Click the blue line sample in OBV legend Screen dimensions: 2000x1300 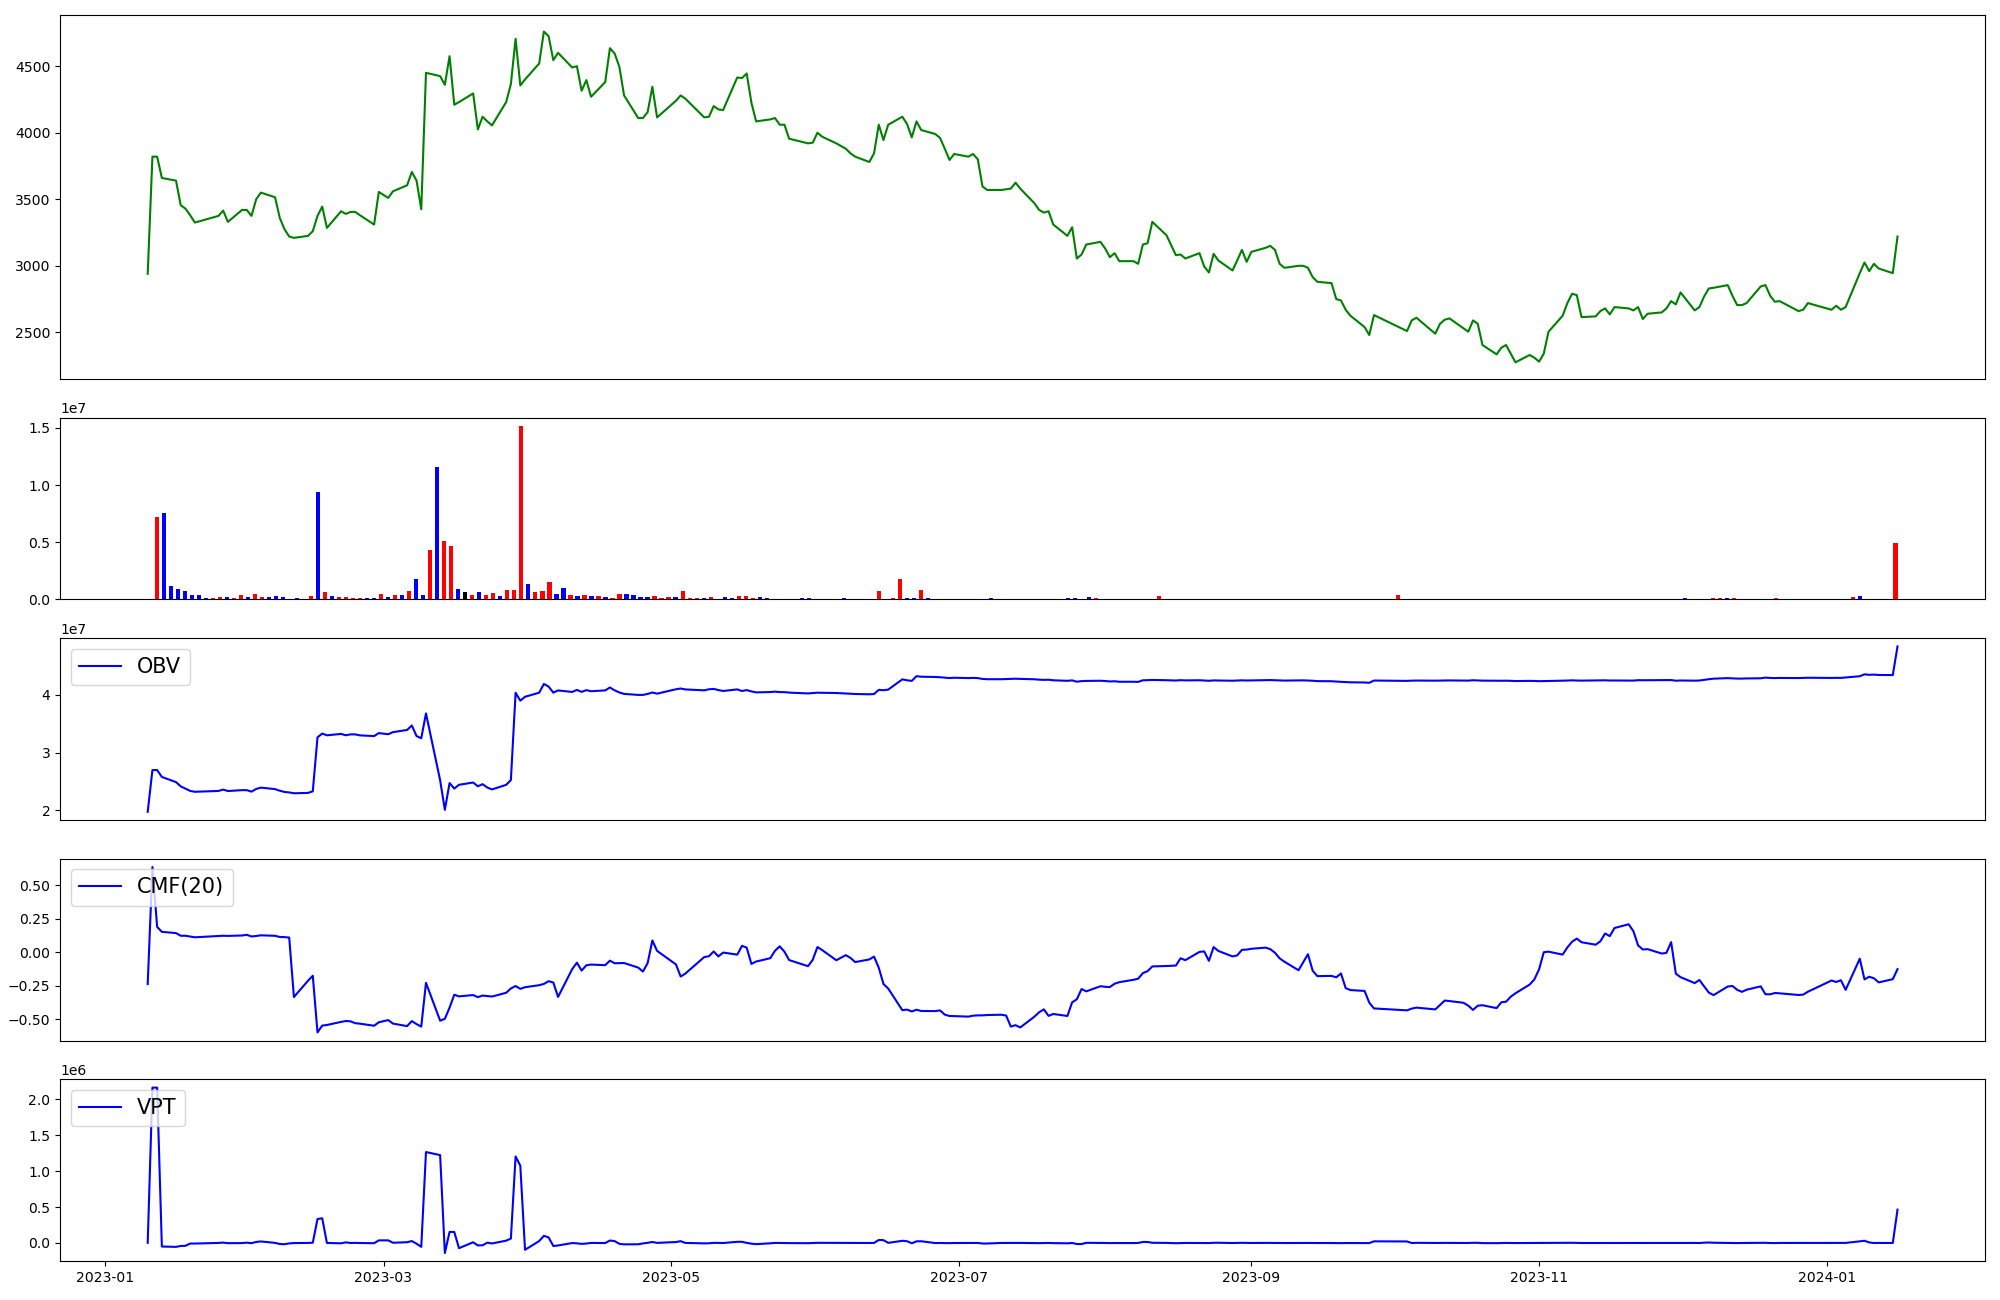(x=100, y=666)
